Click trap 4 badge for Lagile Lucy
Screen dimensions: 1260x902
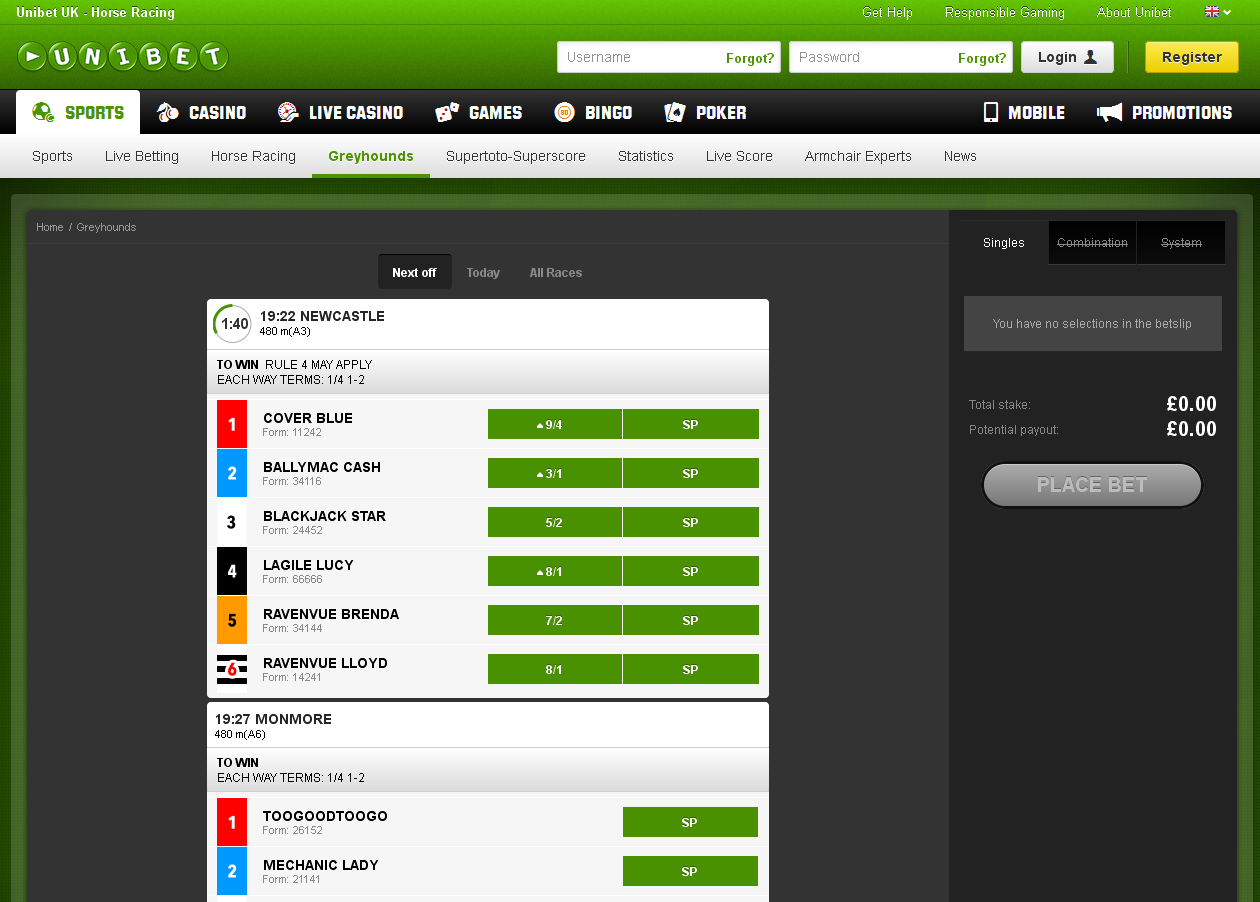tap(232, 571)
